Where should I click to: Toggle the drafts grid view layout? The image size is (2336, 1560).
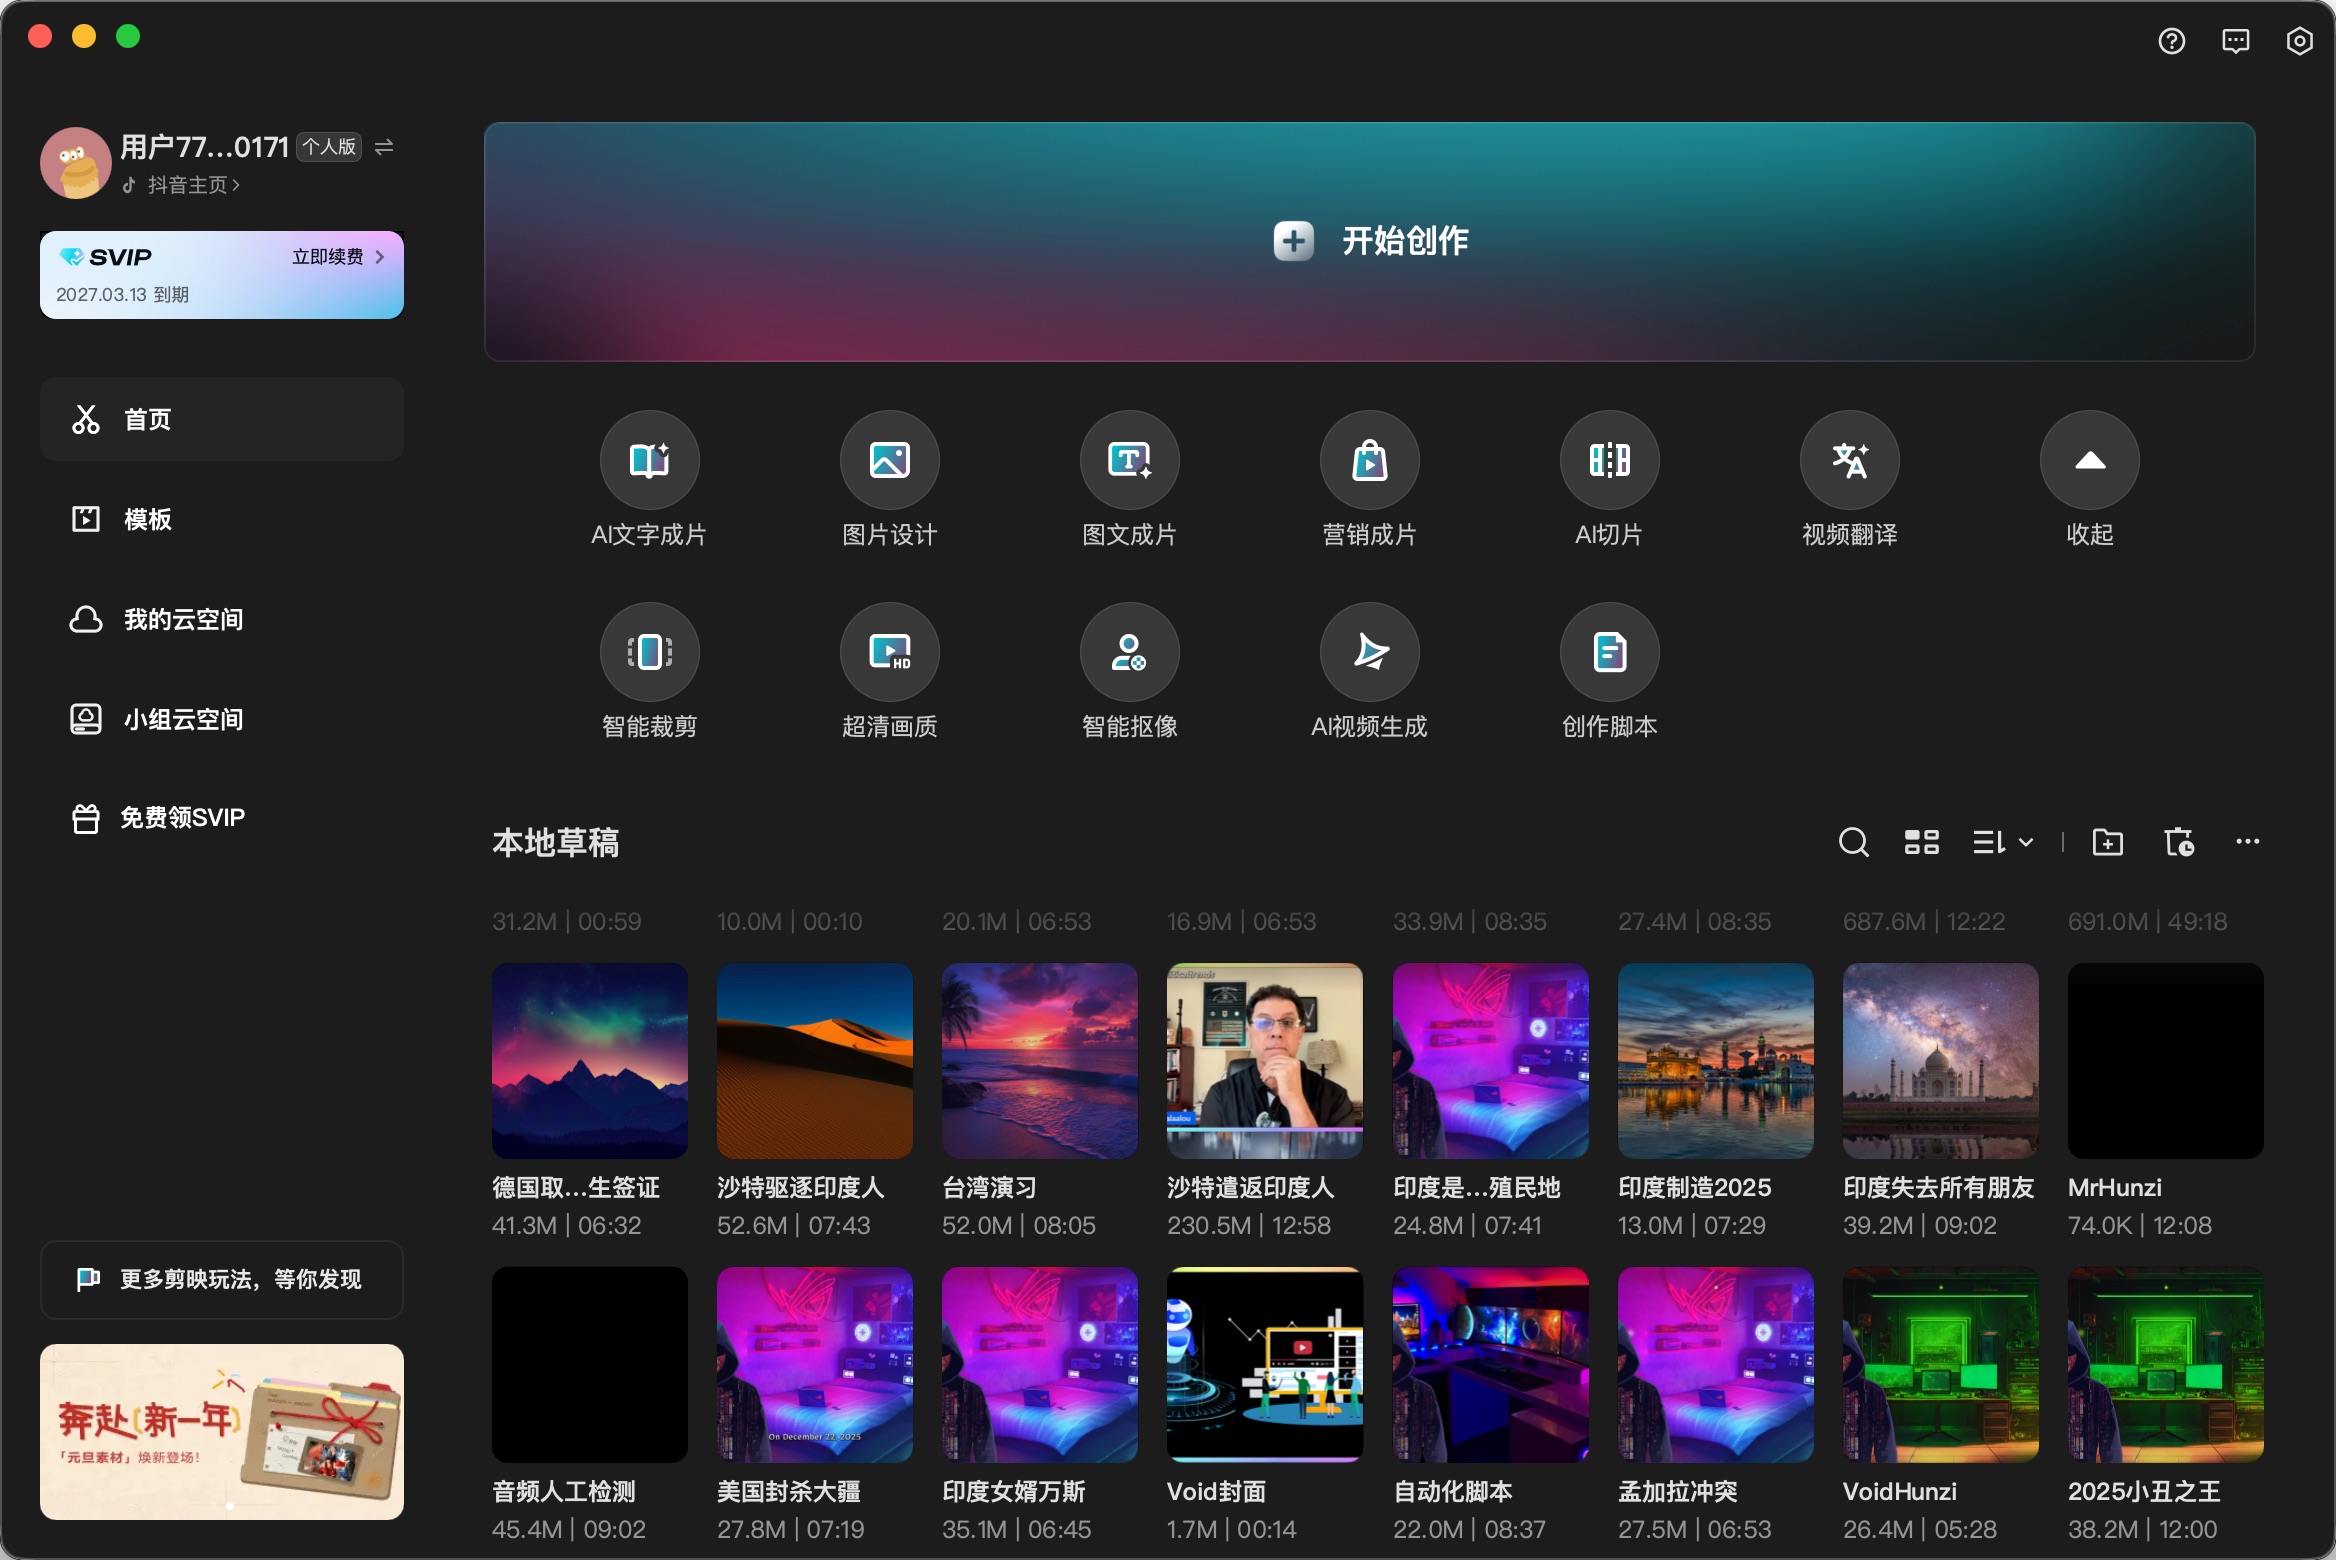coord(1921,842)
